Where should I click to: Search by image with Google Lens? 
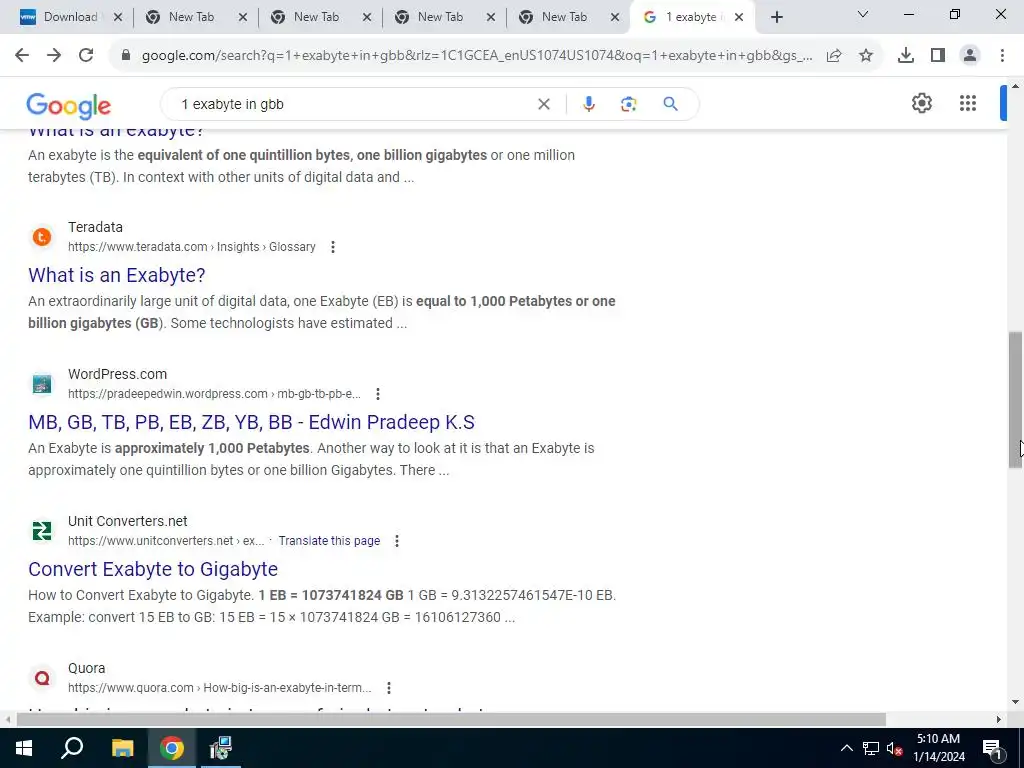[x=628, y=104]
